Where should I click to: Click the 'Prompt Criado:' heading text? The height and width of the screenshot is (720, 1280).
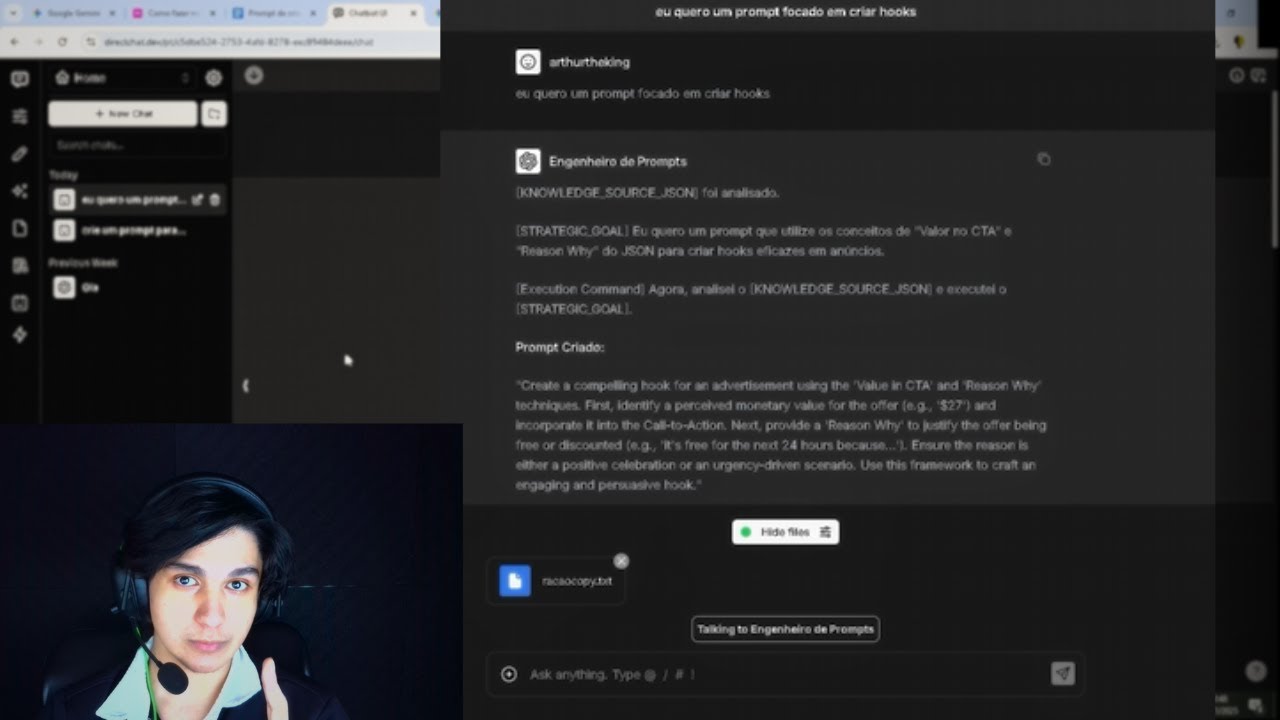559,347
